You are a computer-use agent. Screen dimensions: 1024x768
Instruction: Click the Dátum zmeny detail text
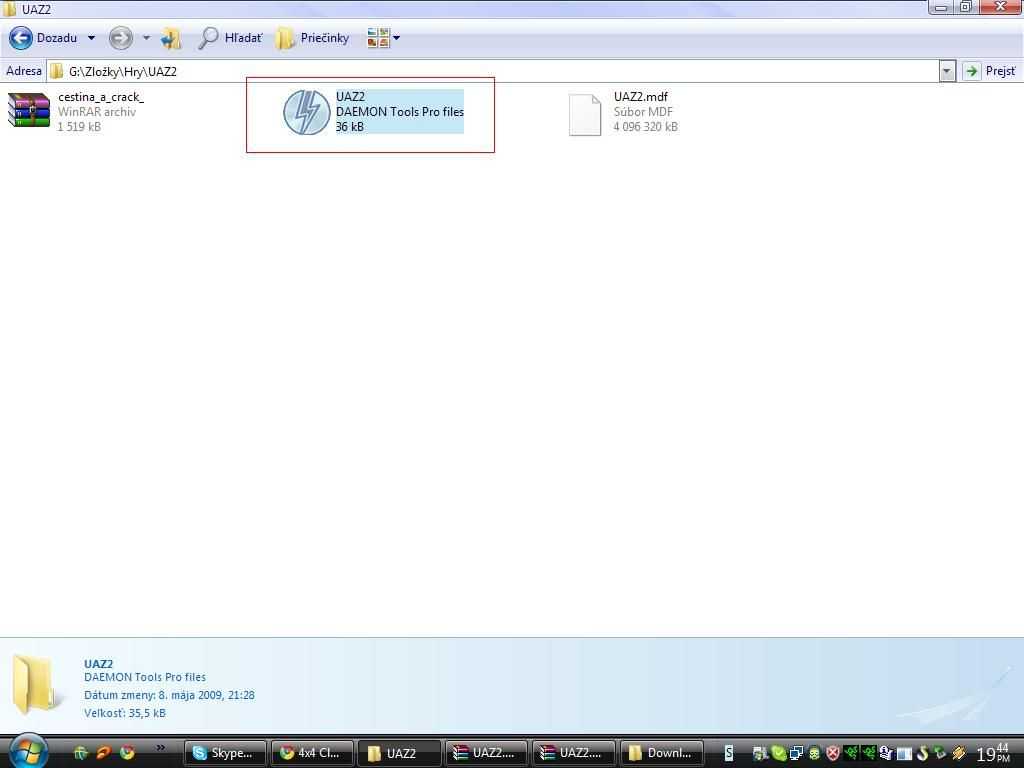[169, 695]
